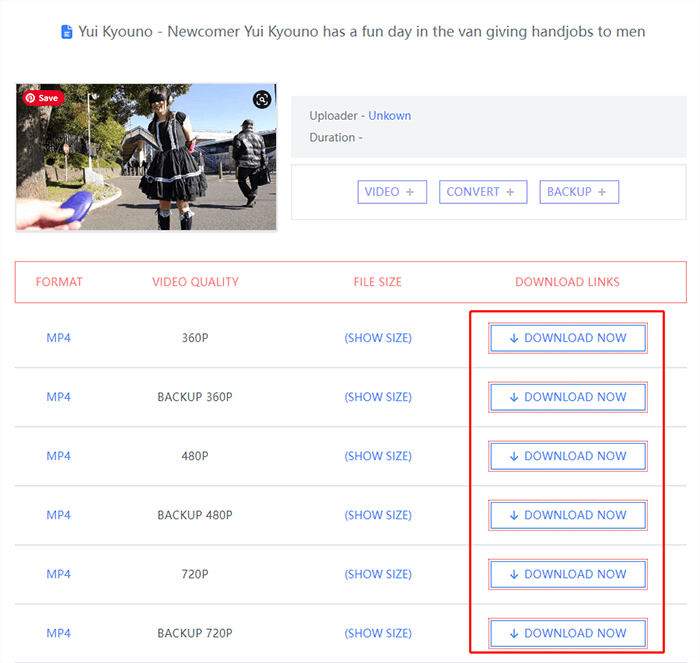Click the Pinterest Save button on thumbnail
Screen dimensions: 700x663
[43, 98]
